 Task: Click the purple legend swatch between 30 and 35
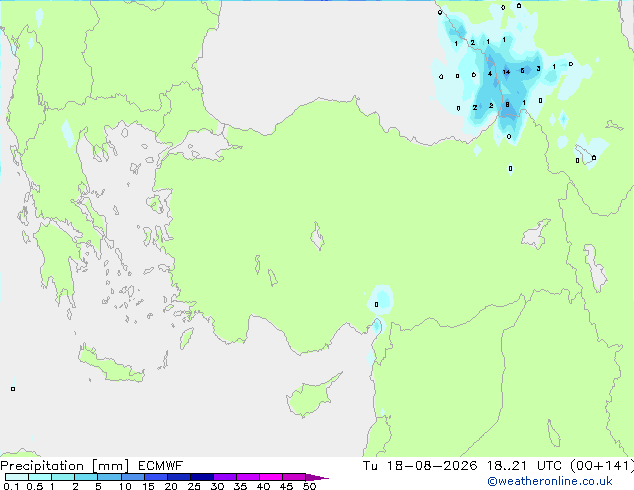(x=225, y=477)
